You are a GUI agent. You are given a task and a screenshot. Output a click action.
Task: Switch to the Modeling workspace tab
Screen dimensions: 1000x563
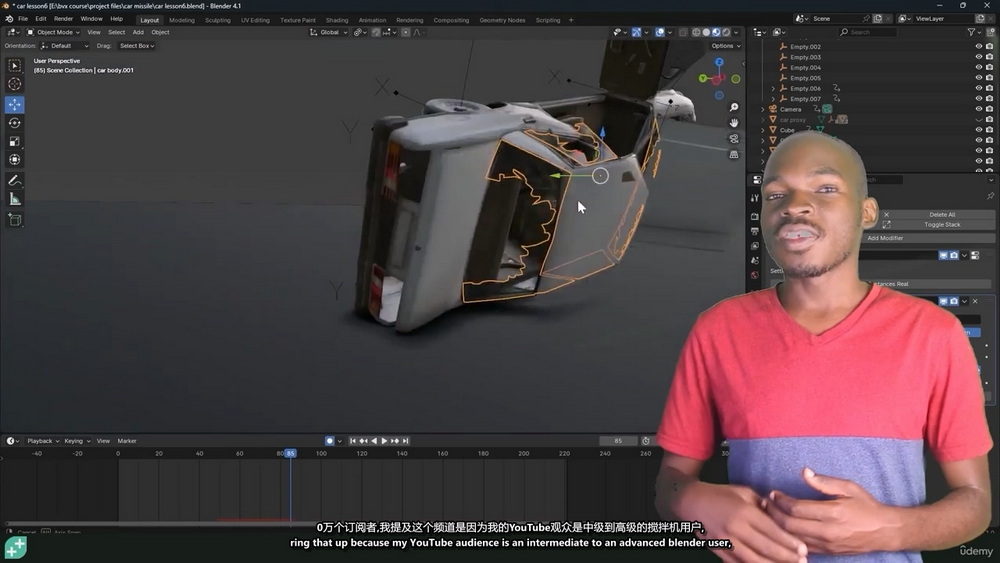pyautogui.click(x=182, y=20)
